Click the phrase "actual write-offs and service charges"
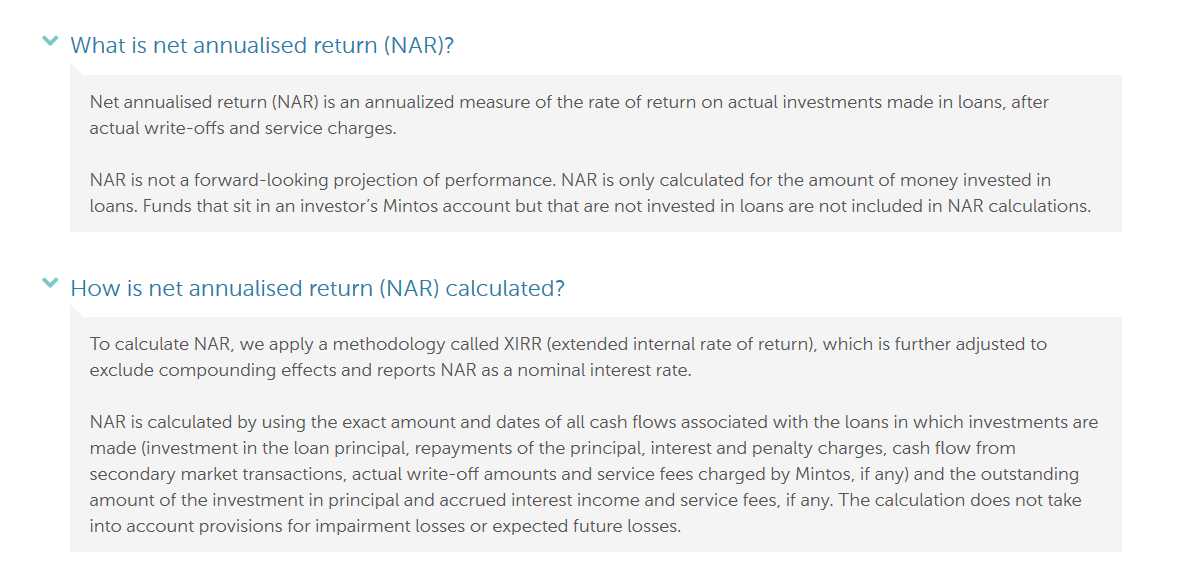This screenshot has height=587, width=1183. [x=243, y=128]
